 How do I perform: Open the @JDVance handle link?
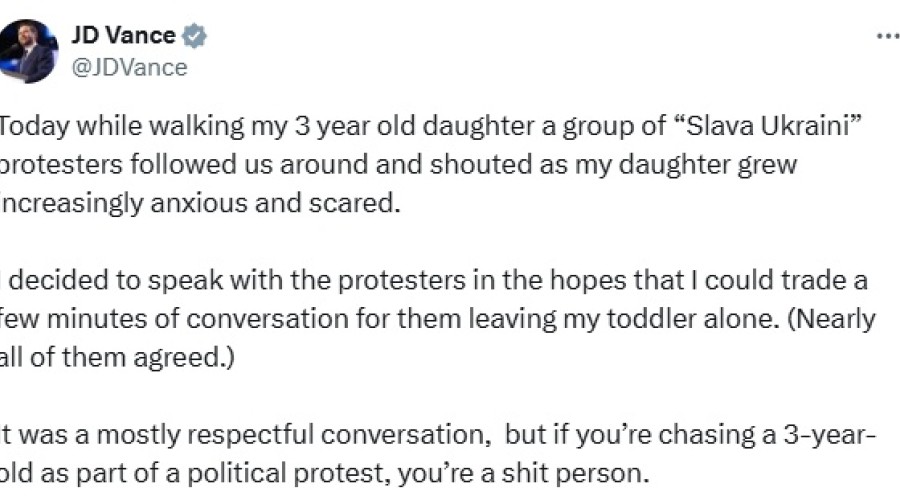click(129, 68)
